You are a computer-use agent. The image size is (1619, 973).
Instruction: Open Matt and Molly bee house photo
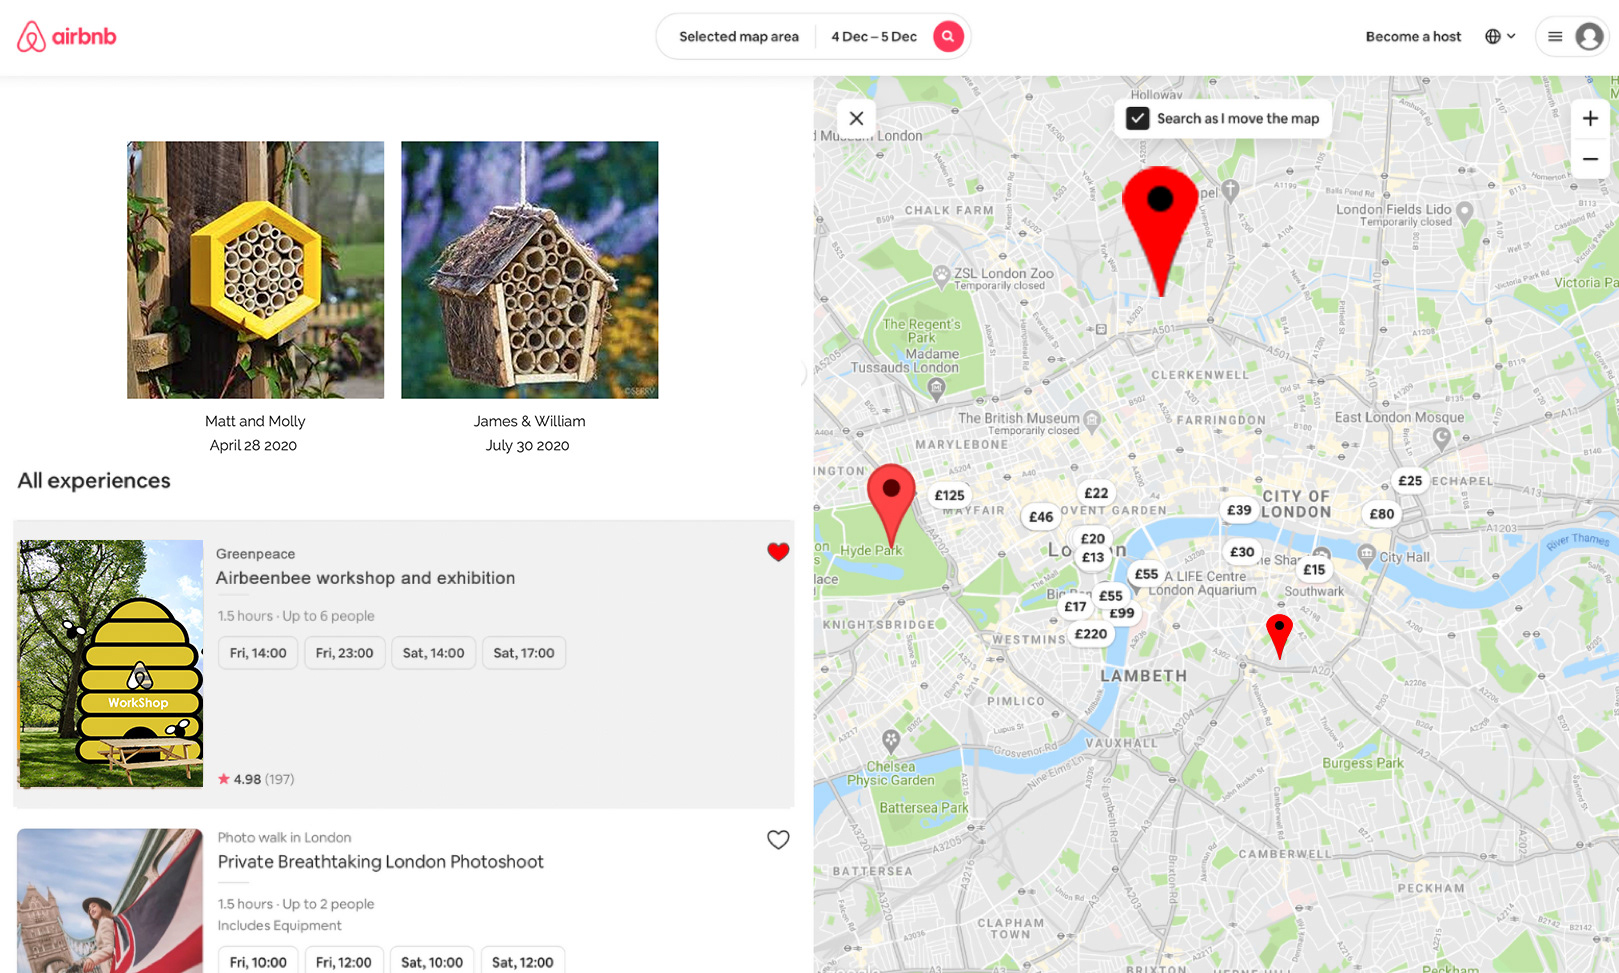(255, 270)
